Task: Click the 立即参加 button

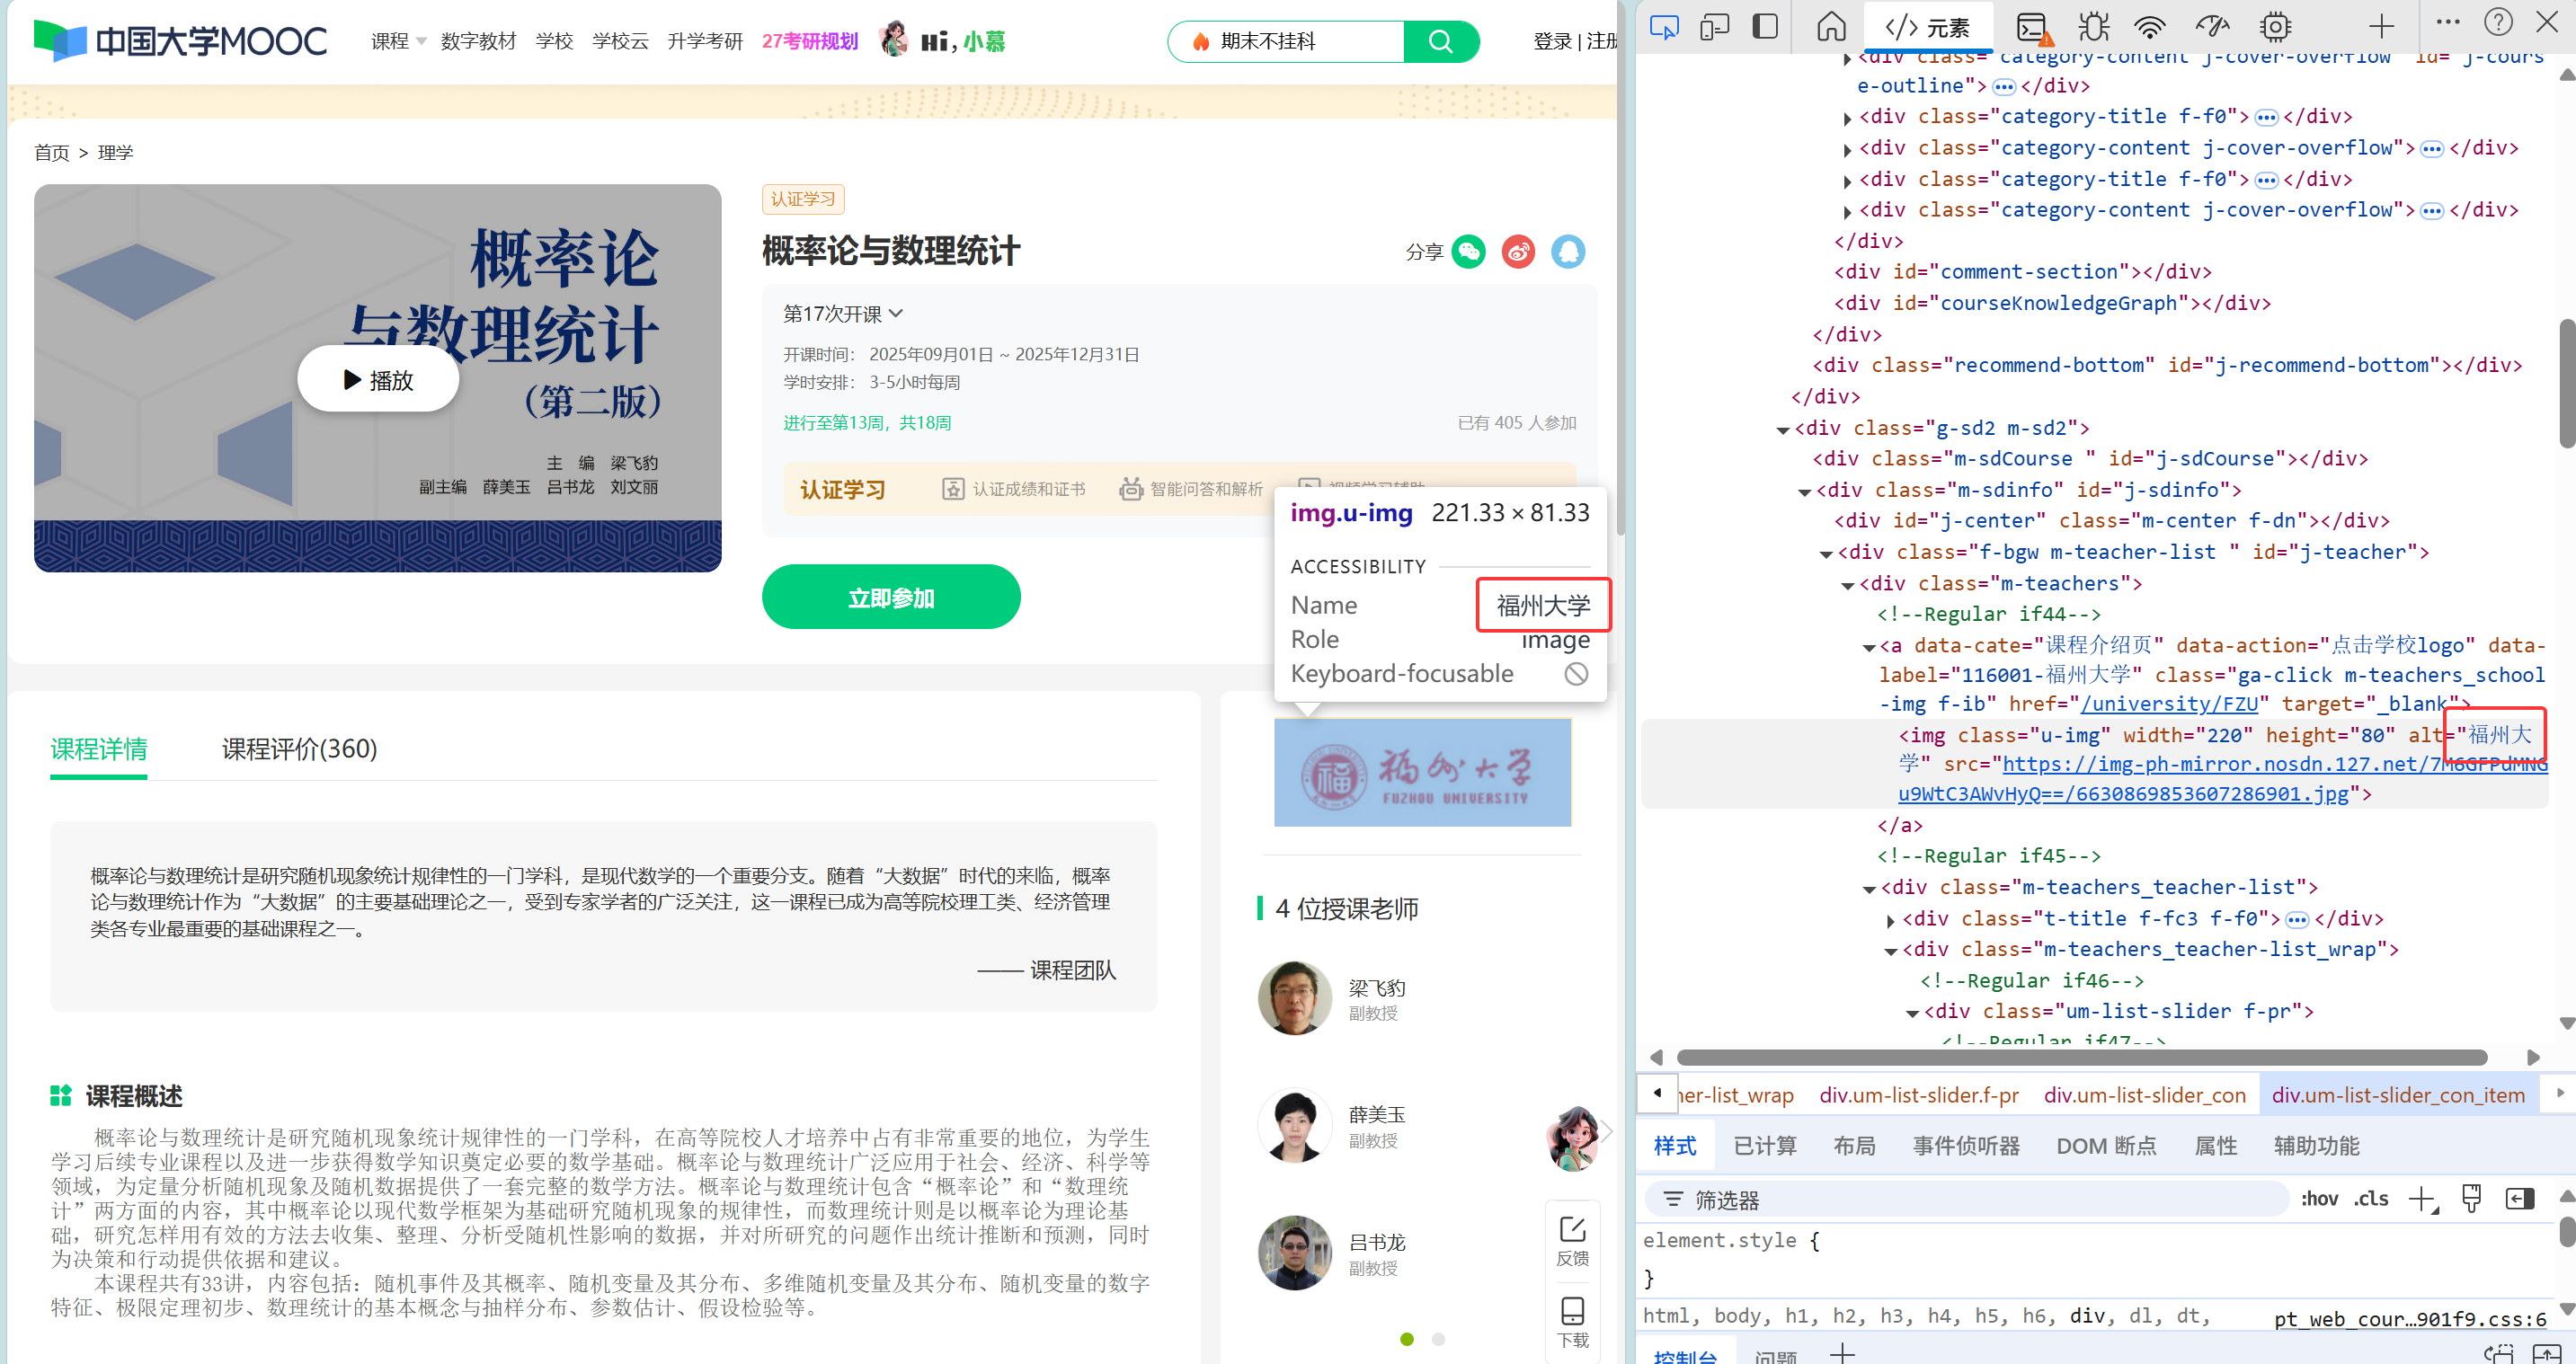Action: 890,597
